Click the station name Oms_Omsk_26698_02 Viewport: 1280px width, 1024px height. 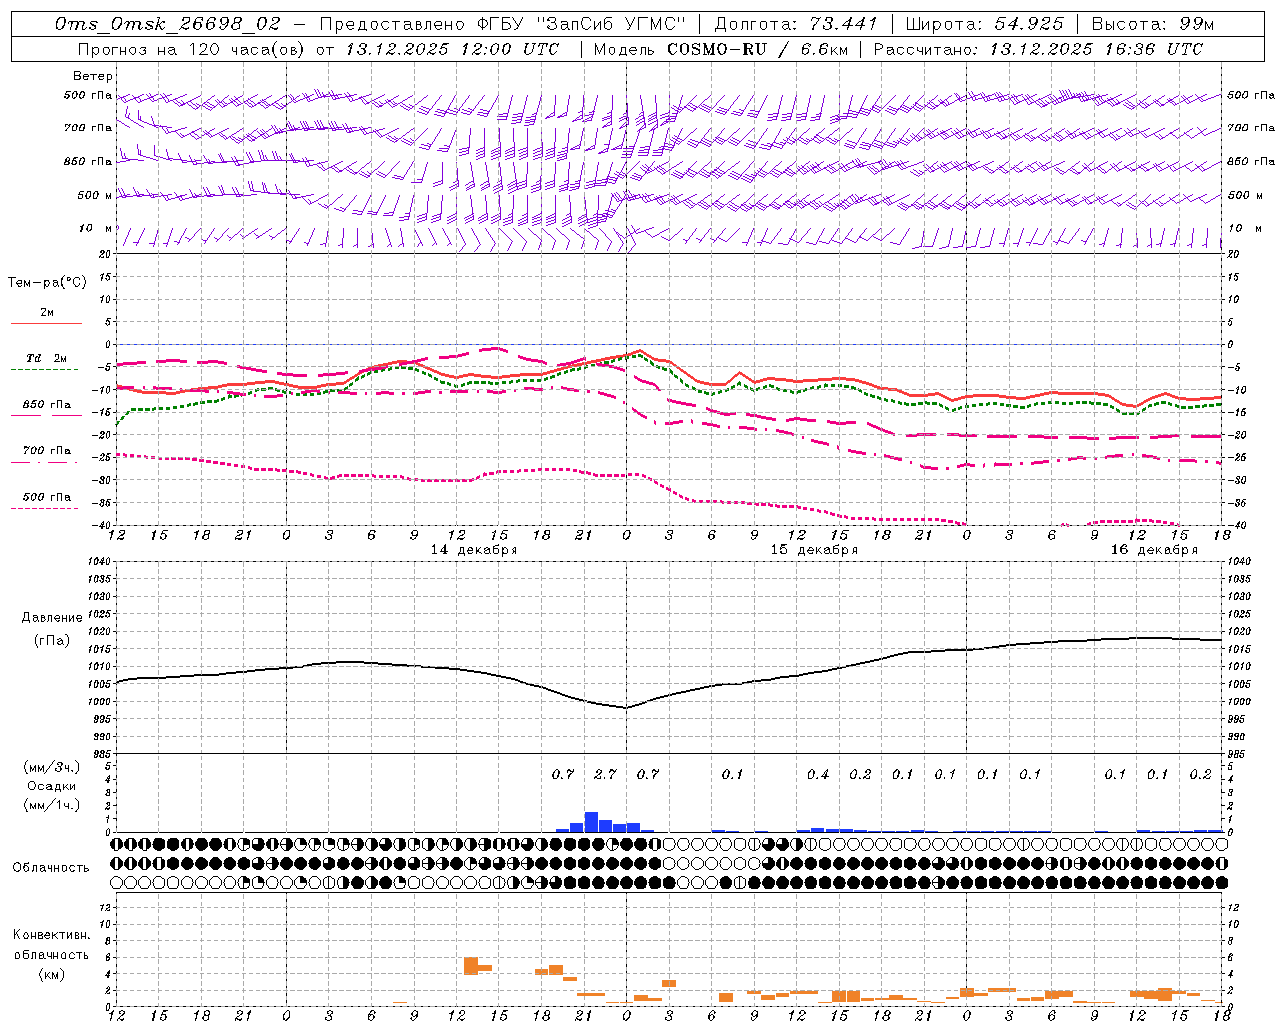click(168, 24)
